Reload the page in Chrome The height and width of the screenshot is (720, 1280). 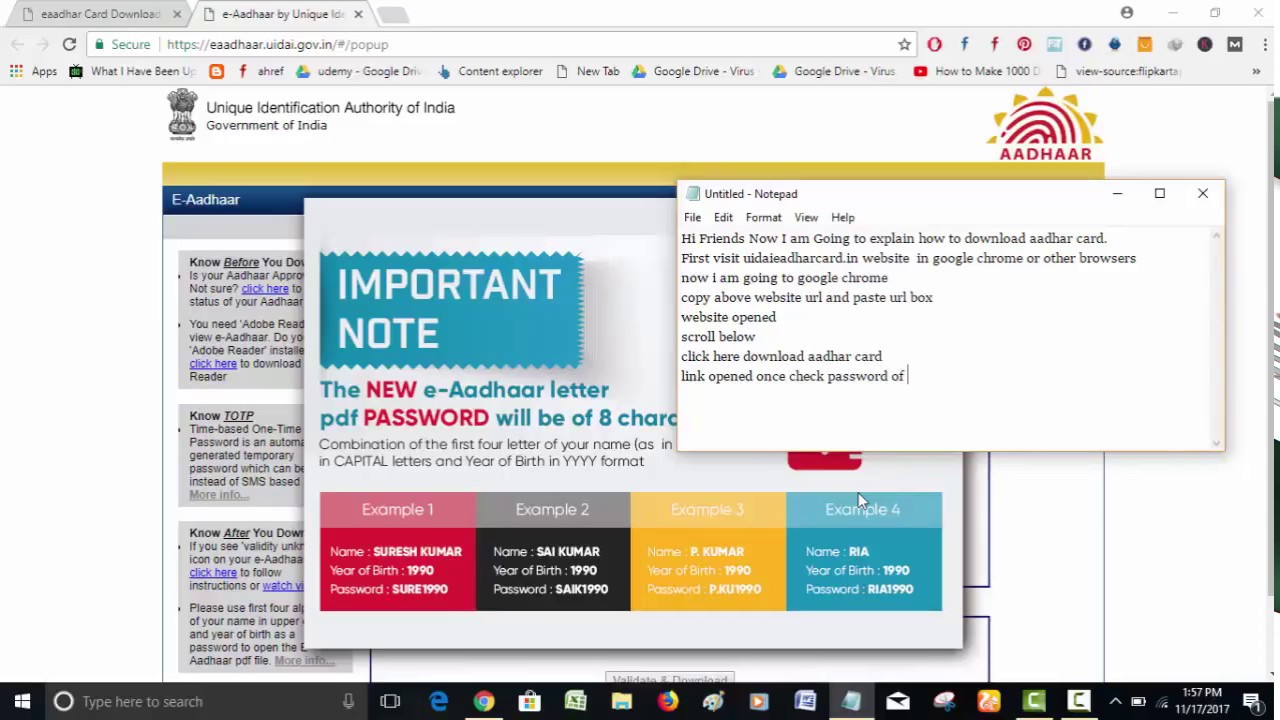(69, 44)
